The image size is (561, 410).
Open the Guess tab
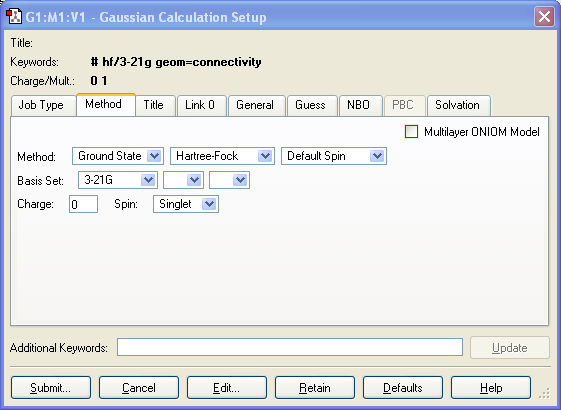312,105
